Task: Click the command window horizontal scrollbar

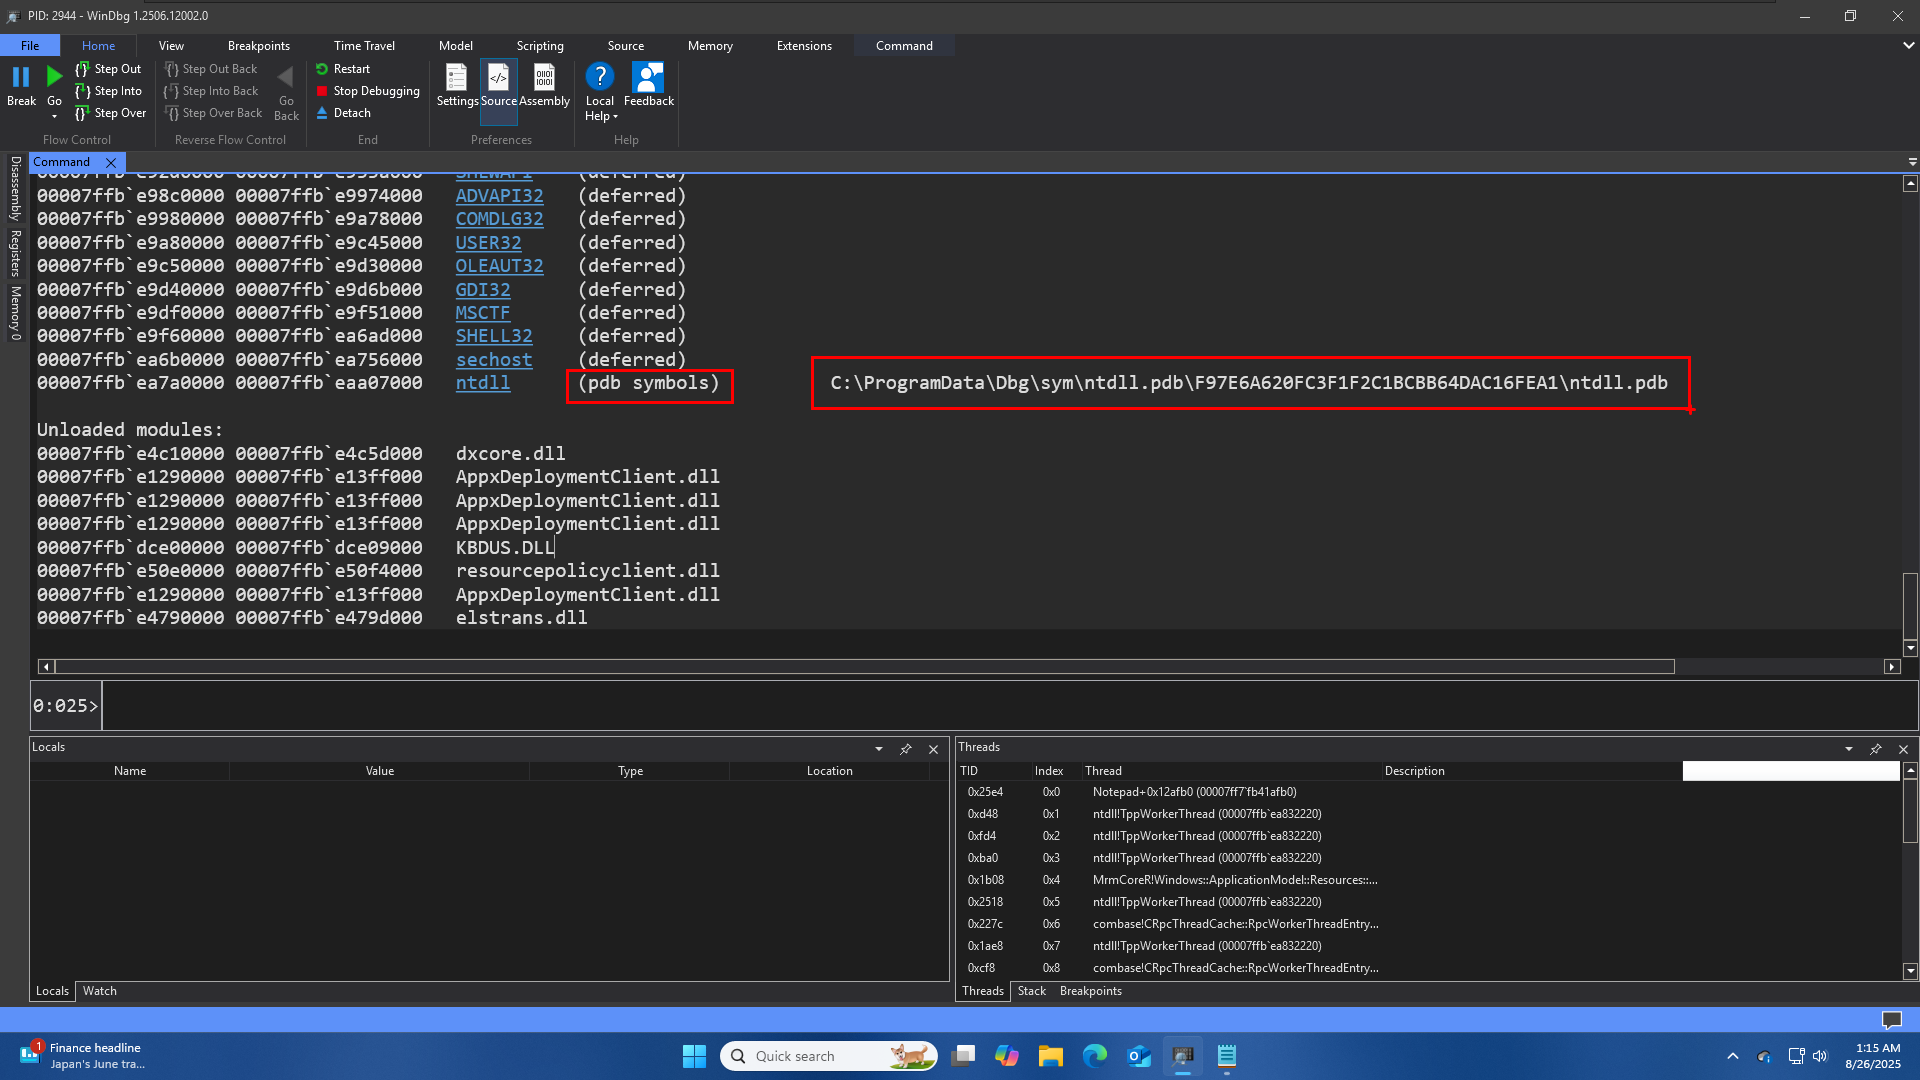Action: coord(865,667)
